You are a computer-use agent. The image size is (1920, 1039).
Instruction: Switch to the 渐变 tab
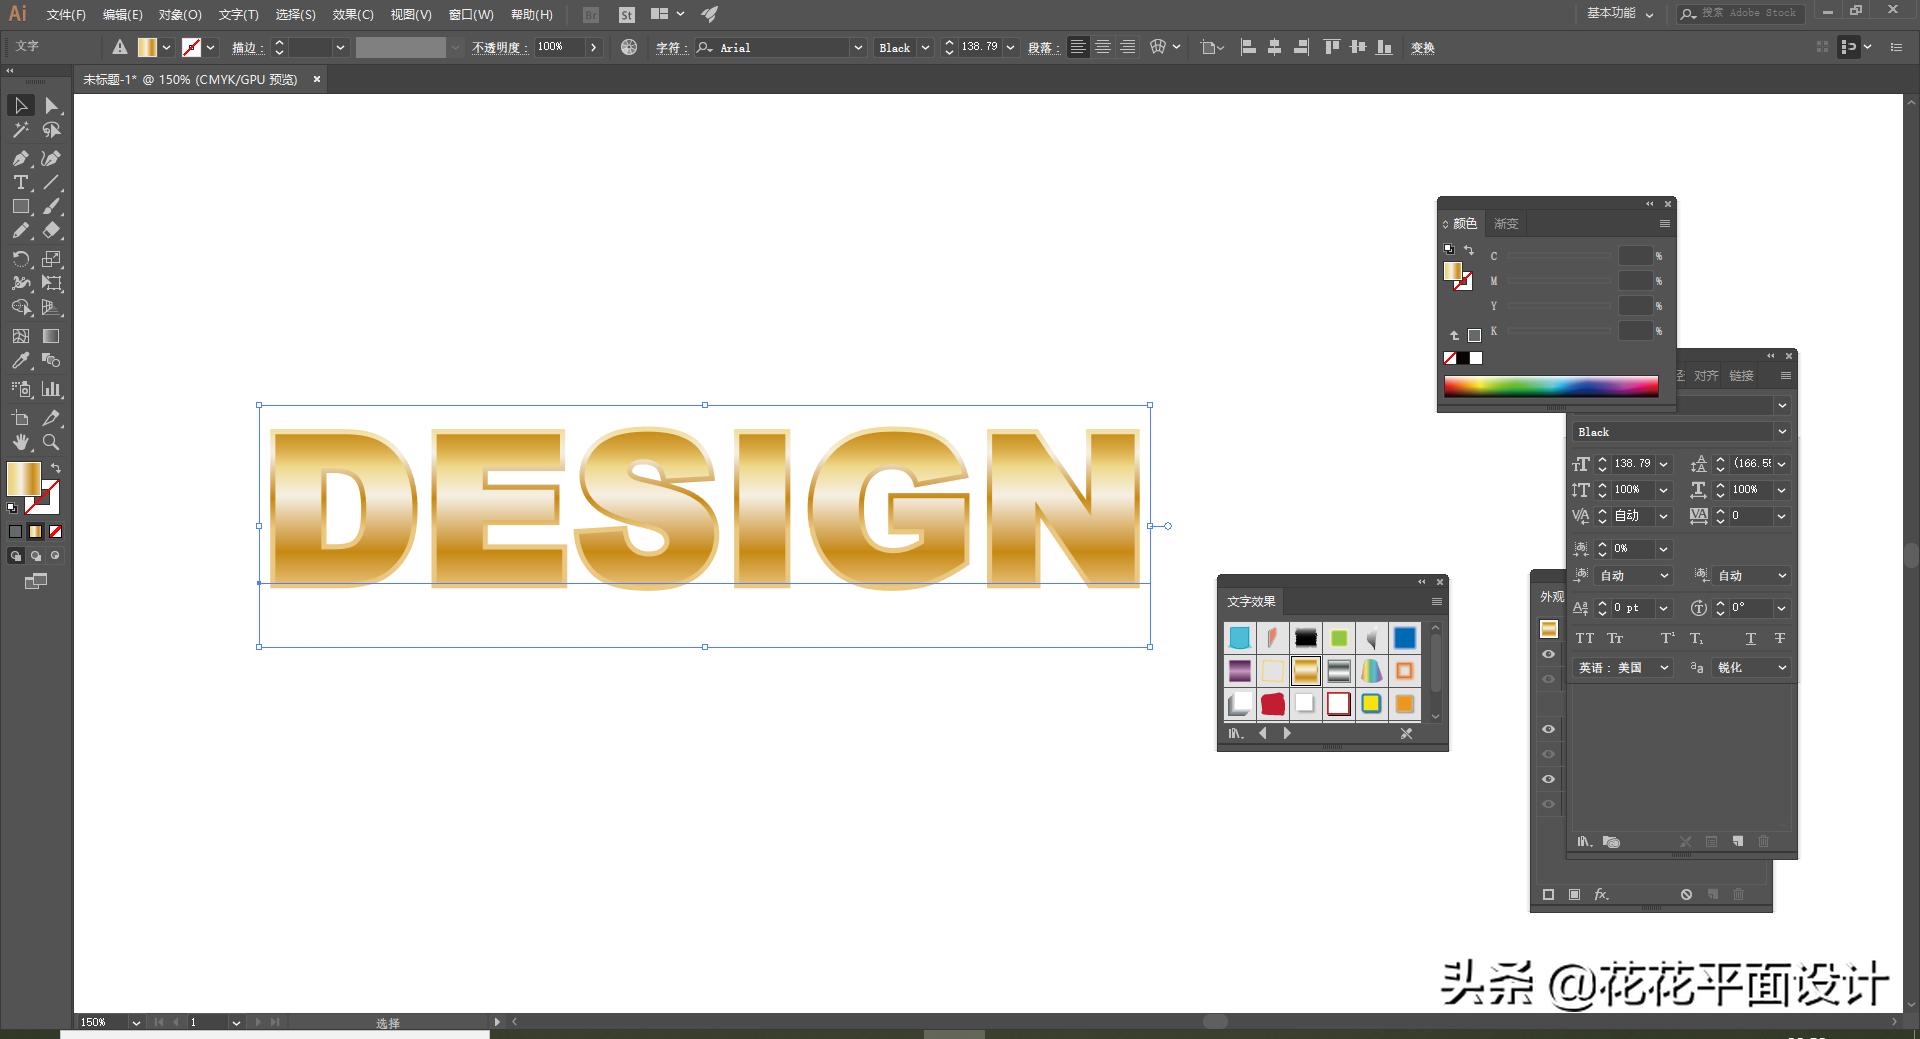point(1506,224)
